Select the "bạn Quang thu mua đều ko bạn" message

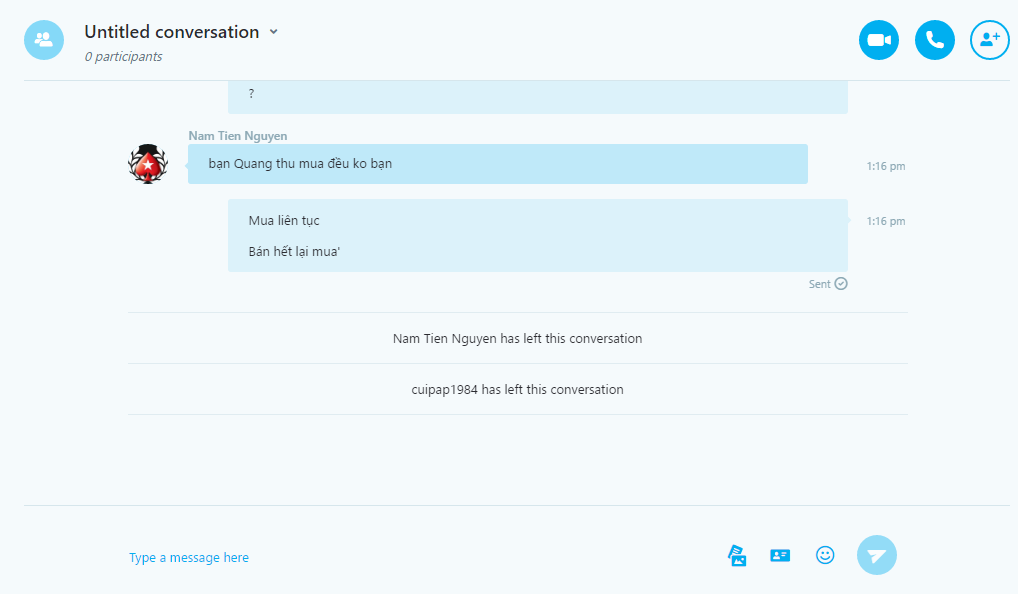300,164
